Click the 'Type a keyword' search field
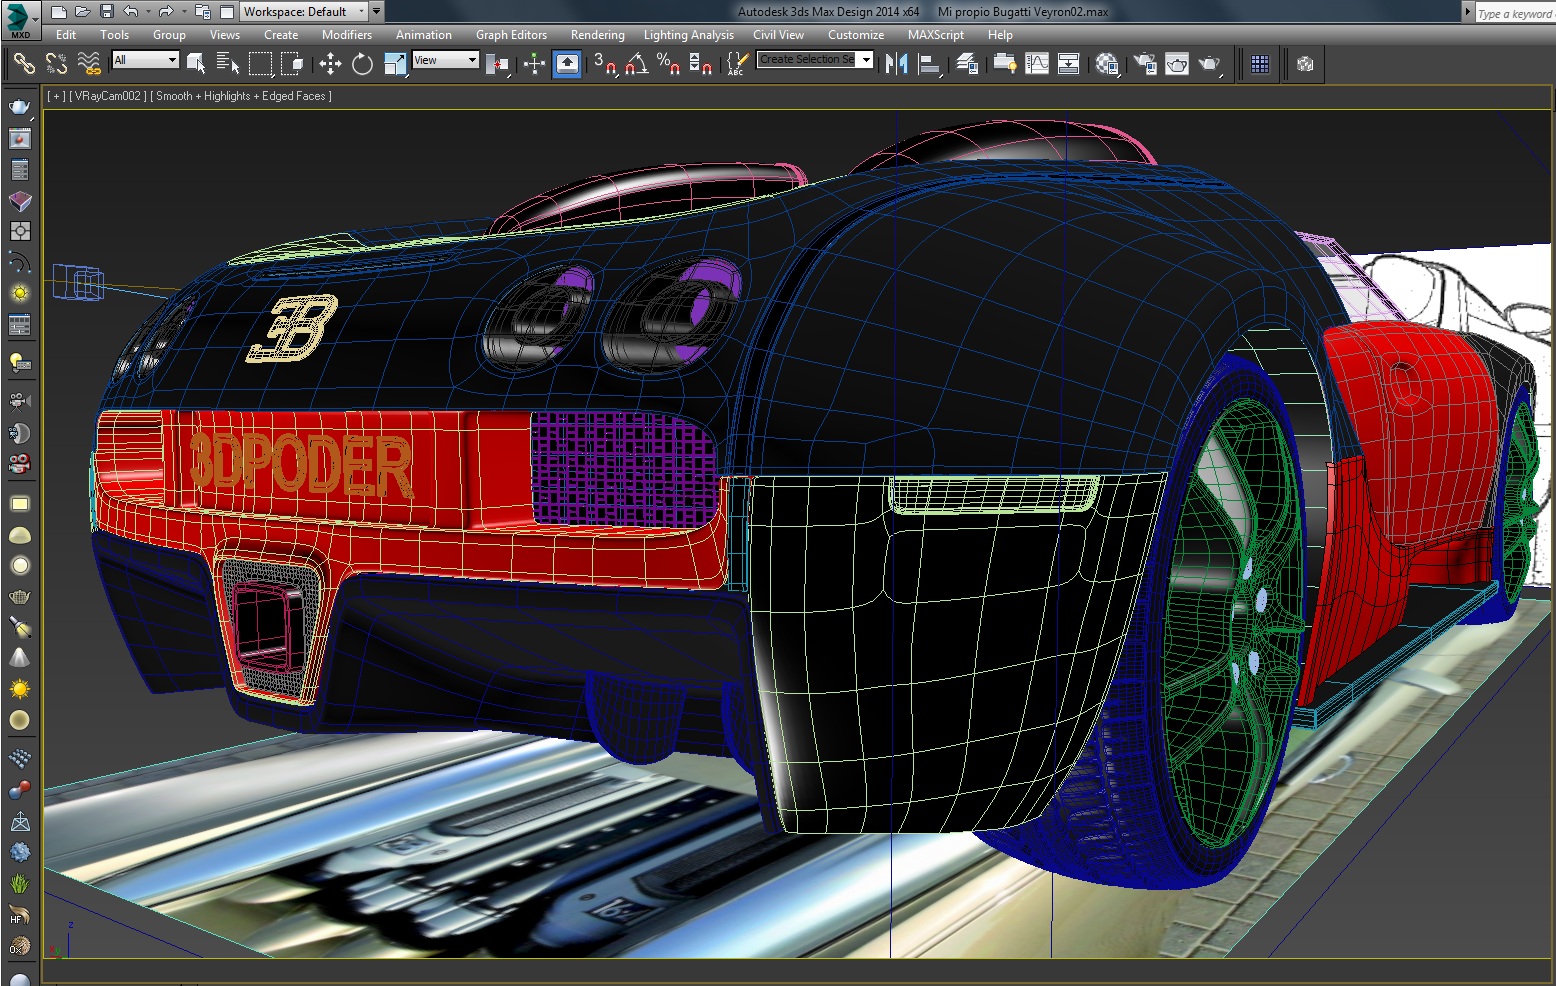 1515,13
